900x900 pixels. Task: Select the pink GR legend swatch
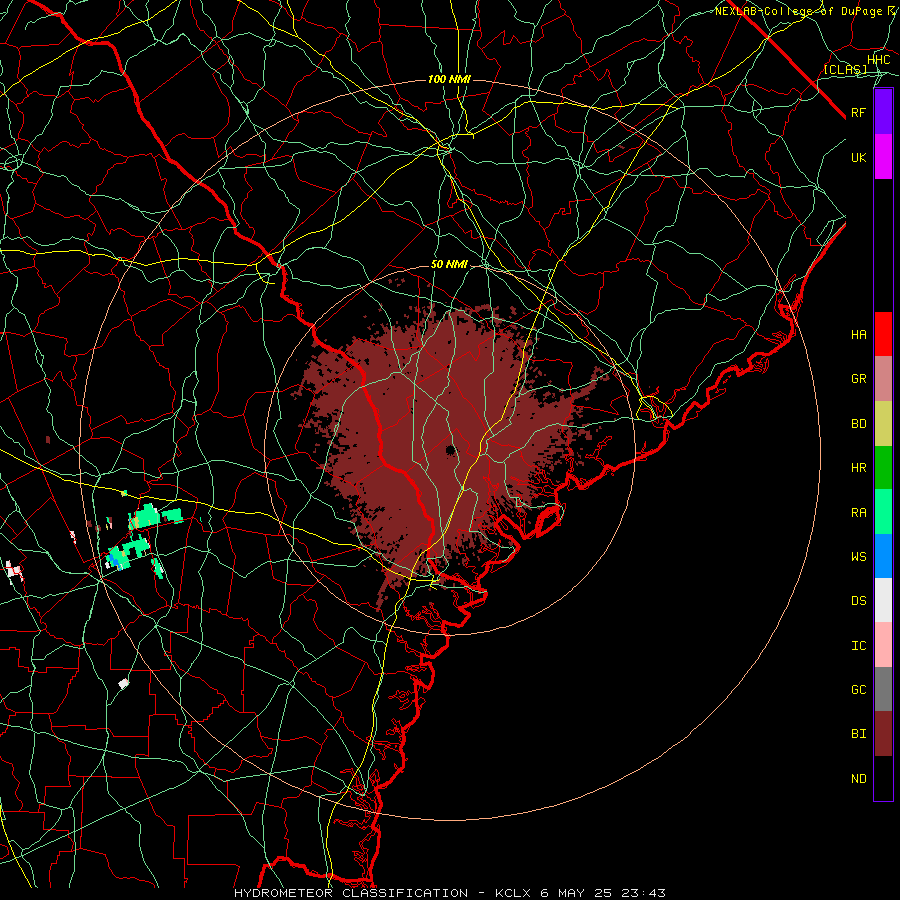tap(883, 379)
